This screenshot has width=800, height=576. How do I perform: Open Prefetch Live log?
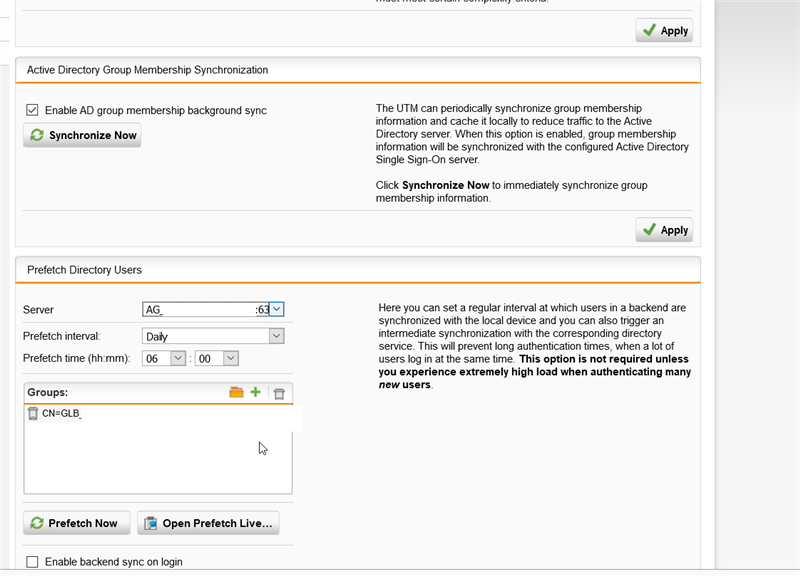click(208, 523)
